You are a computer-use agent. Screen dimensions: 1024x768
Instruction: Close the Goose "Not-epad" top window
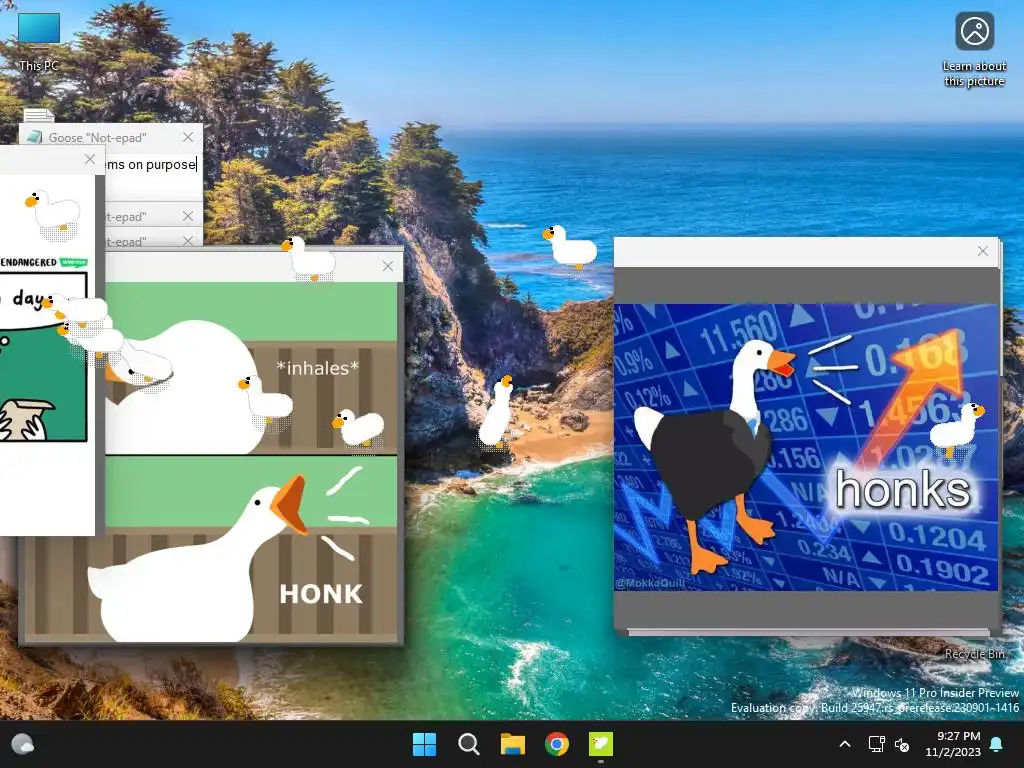click(x=188, y=137)
